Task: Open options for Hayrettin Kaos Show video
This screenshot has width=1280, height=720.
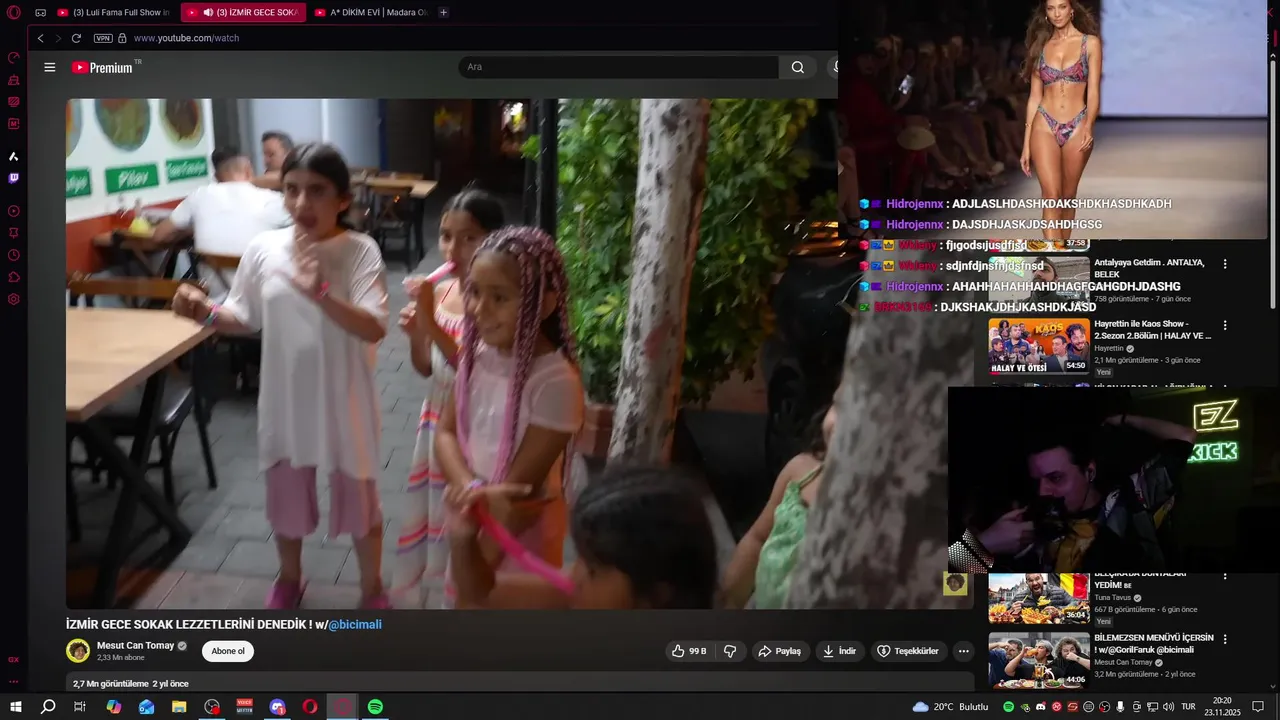Action: click(1225, 325)
